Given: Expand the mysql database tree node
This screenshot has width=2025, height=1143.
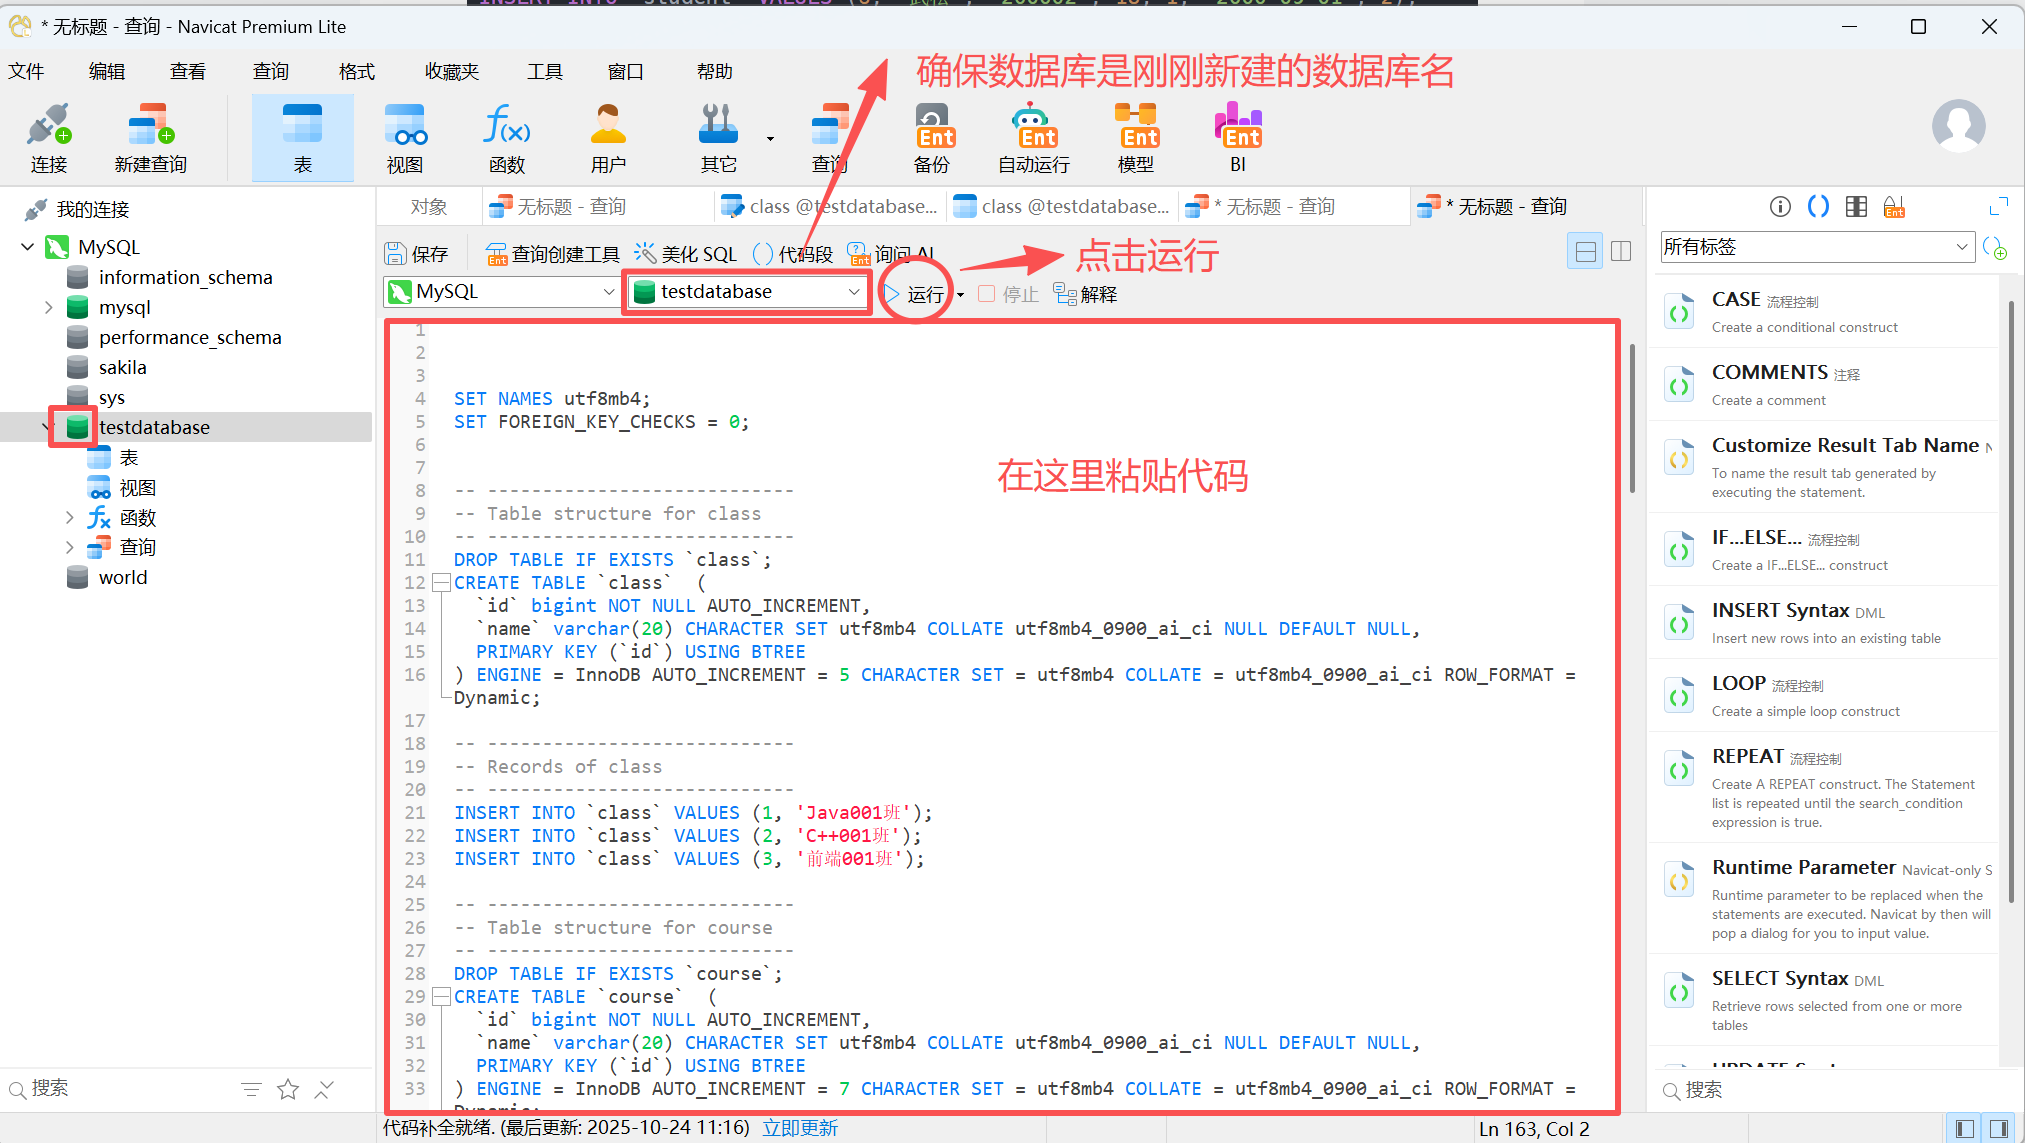Looking at the screenshot, I should tap(48, 308).
